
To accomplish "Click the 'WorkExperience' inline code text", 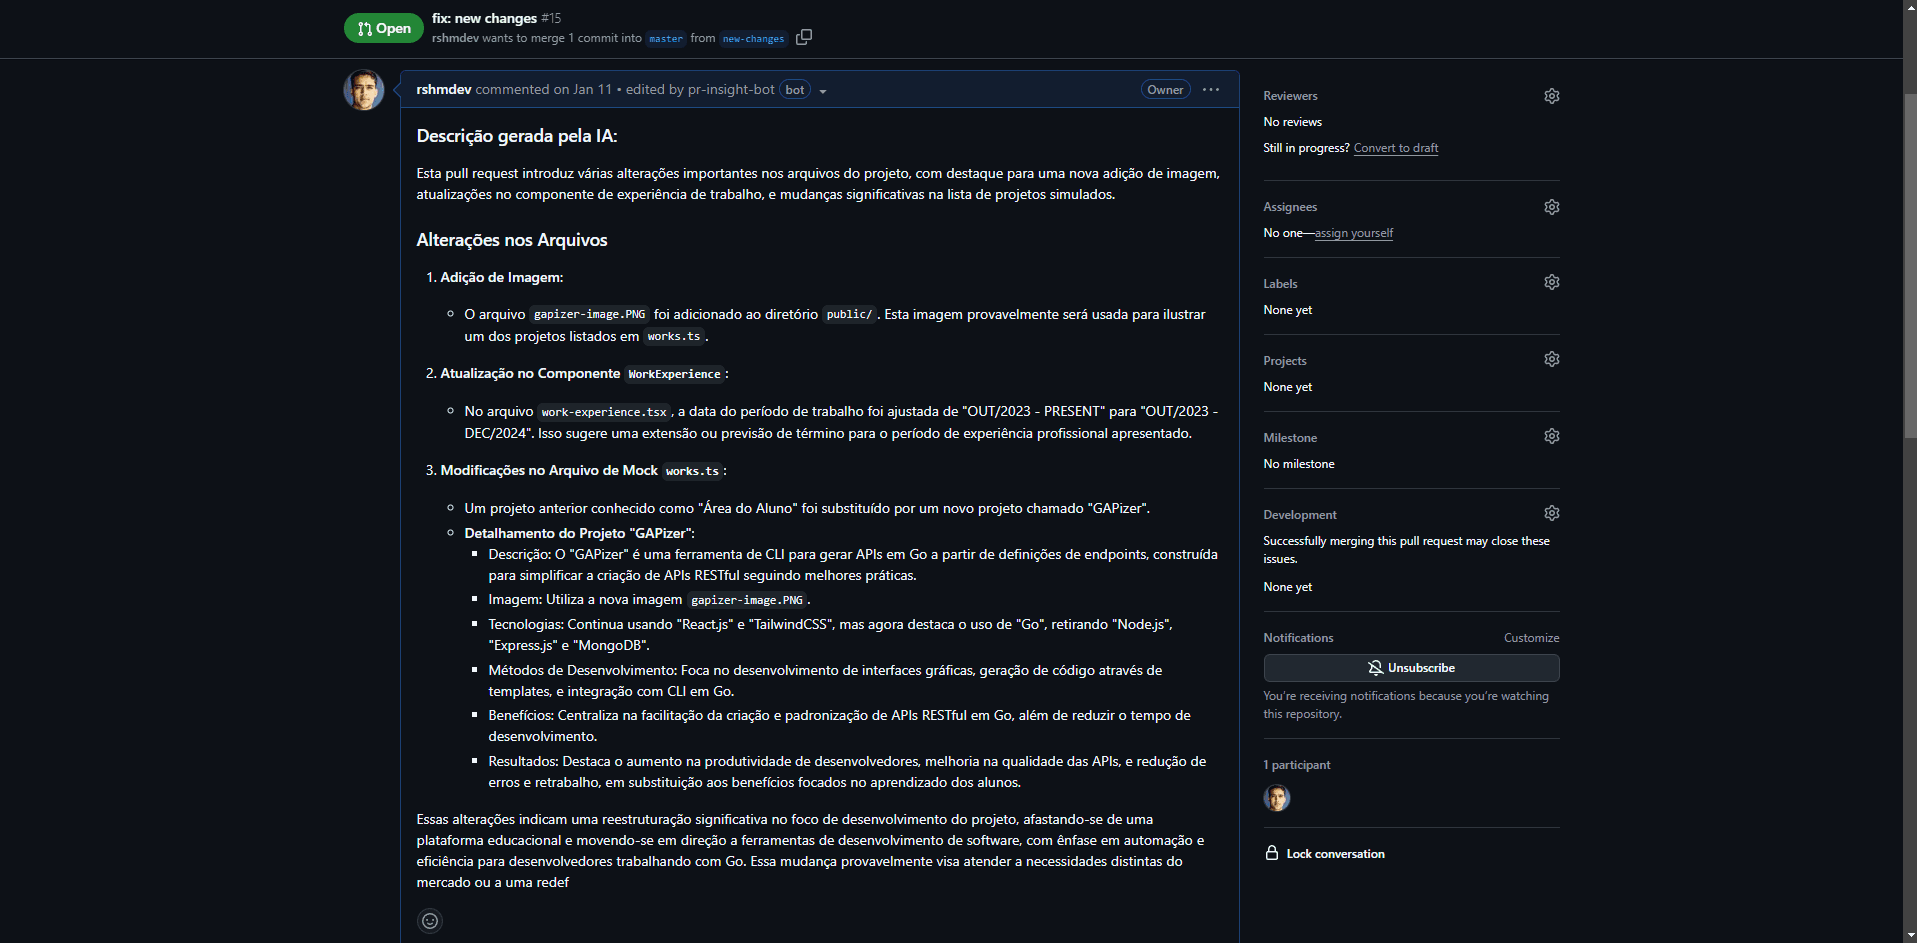I will [674, 374].
